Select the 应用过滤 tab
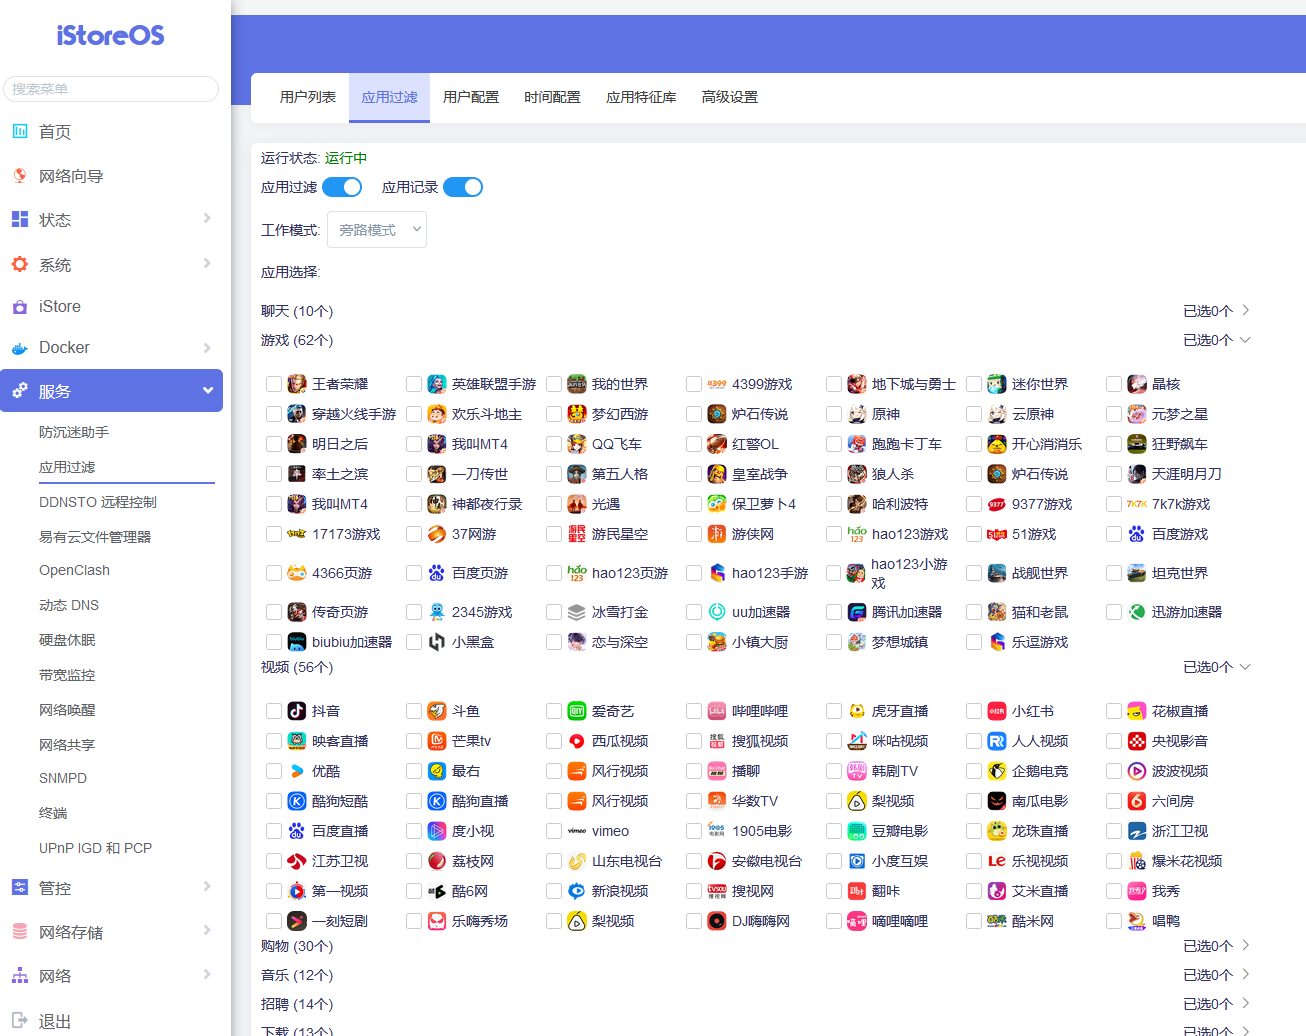The width and height of the screenshot is (1306, 1036). pyautogui.click(x=389, y=97)
